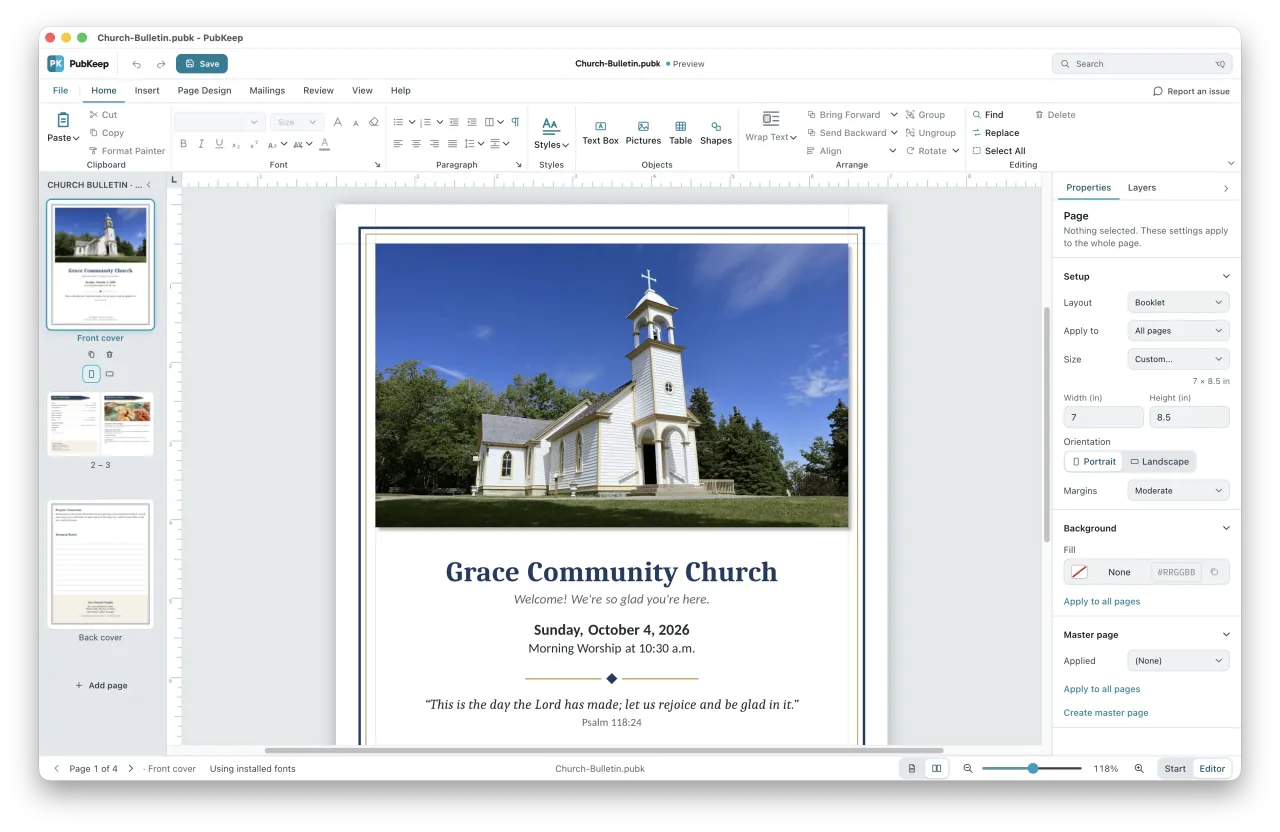The height and width of the screenshot is (832, 1280).
Task: Open the Page Design ribbon tab
Action: [204, 90]
